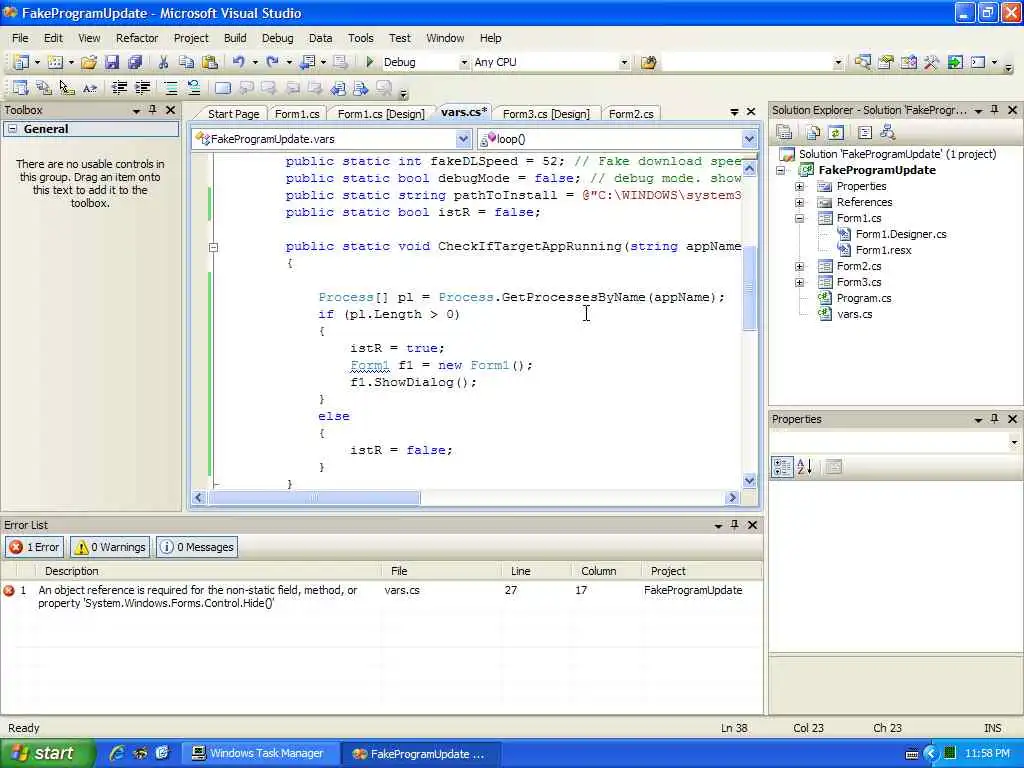Image resolution: width=1024 pixels, height=768 pixels.
Task: Click the Save All icon
Action: click(135, 62)
